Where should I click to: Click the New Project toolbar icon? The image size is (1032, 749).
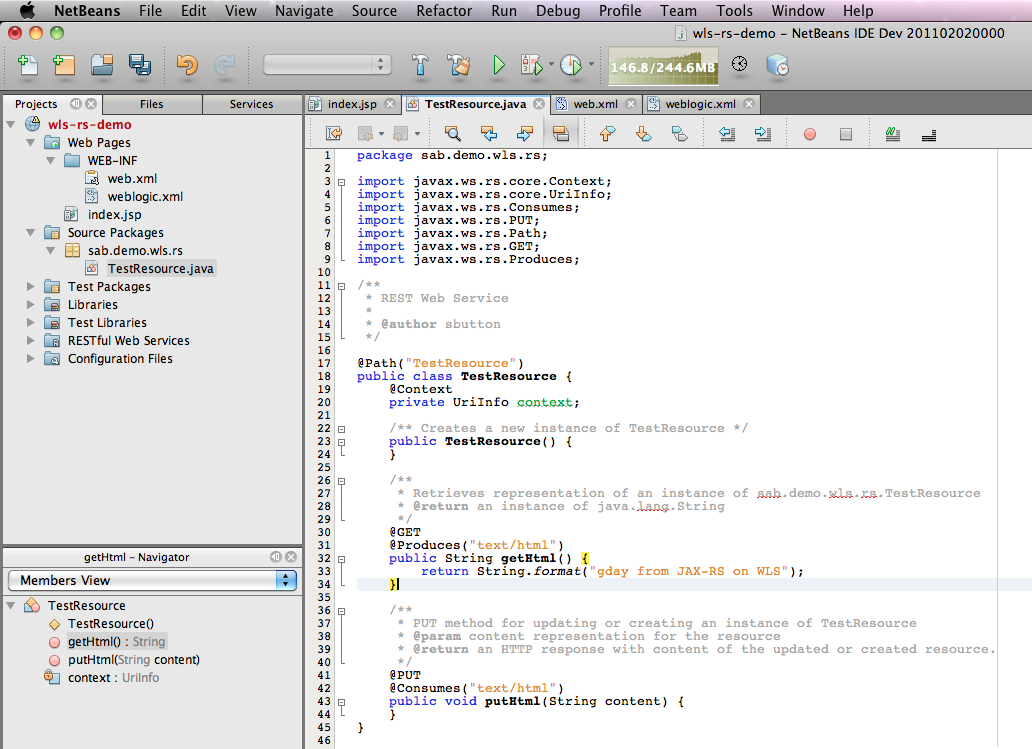click(62, 65)
